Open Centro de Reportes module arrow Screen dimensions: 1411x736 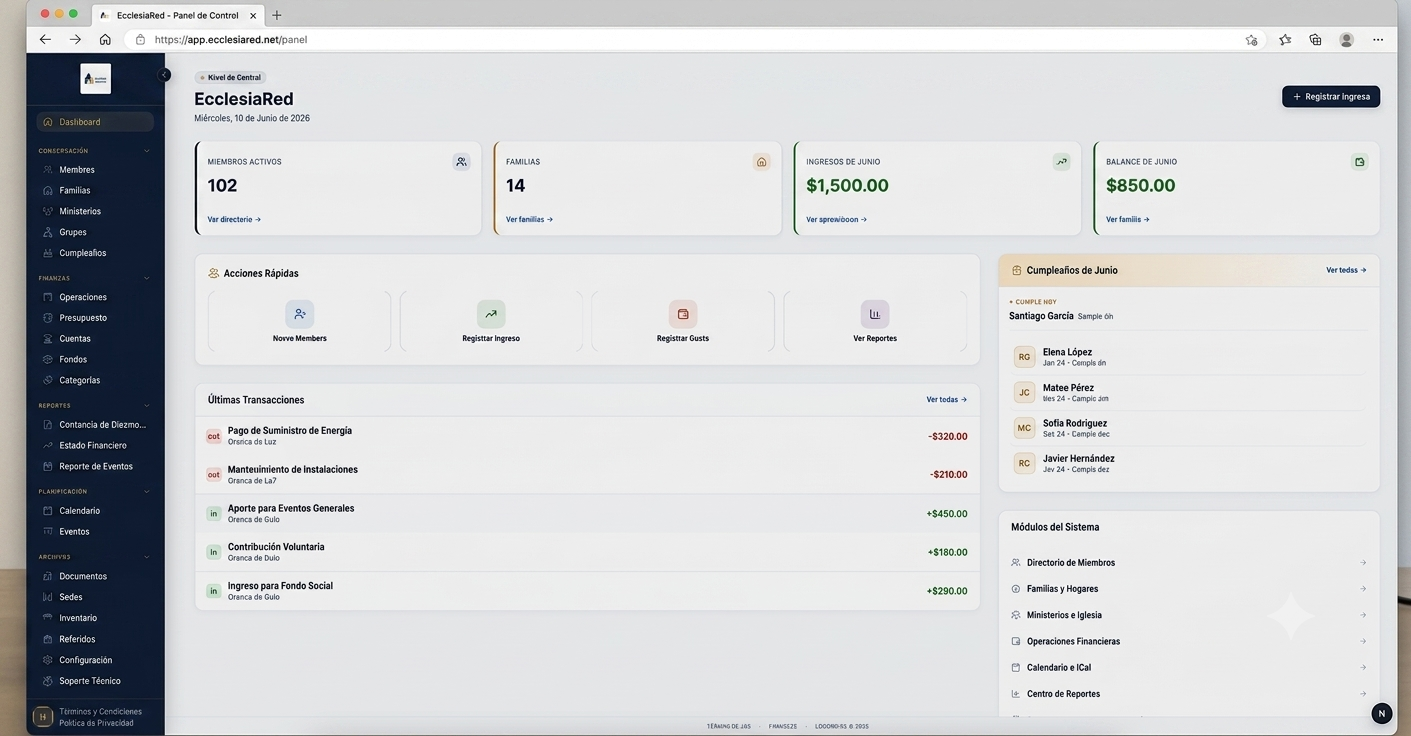pos(1363,694)
